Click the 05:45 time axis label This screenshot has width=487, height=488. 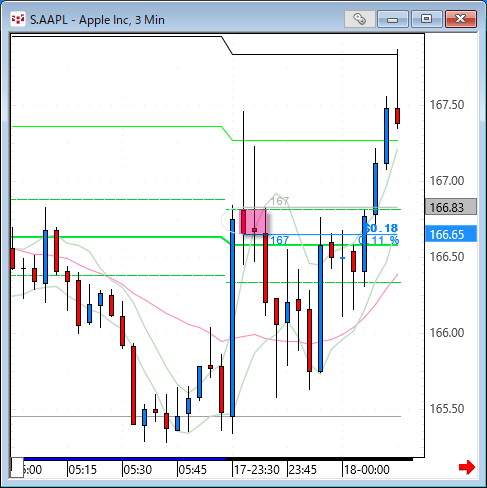pyautogui.click(x=192, y=470)
